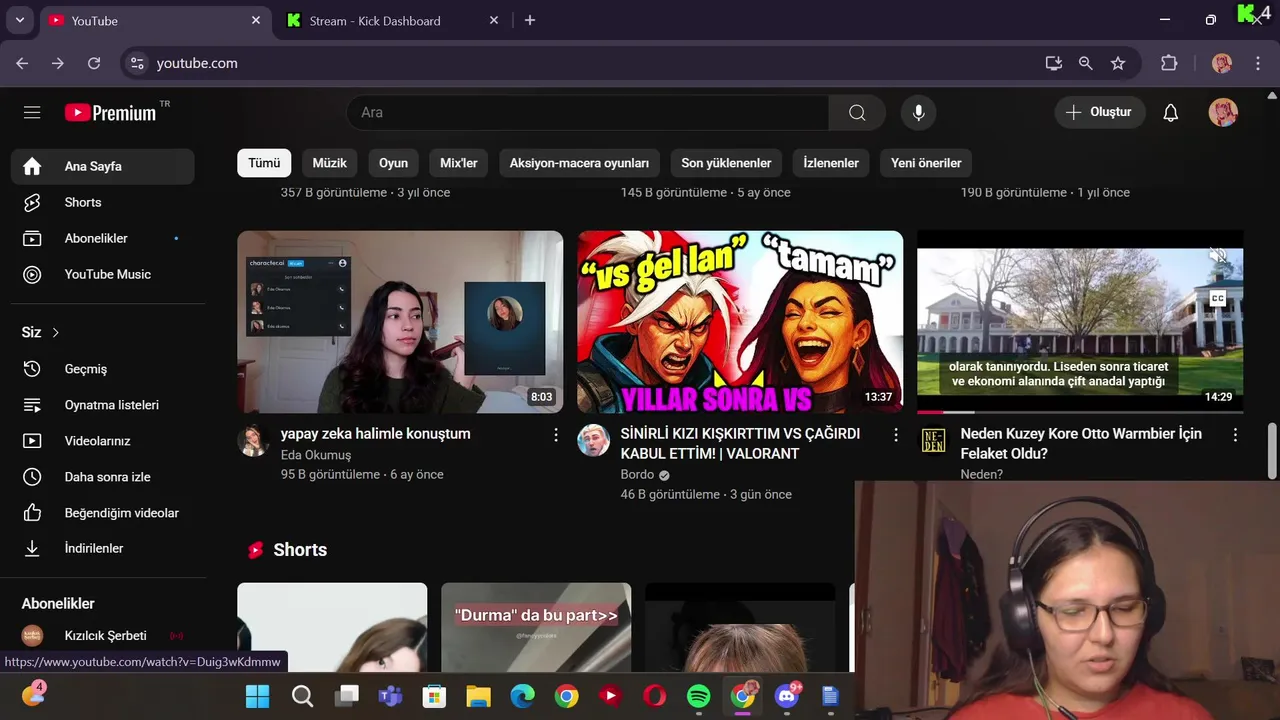This screenshot has width=1280, height=720.
Task: Expand the Siz section chevron
Action: click(56, 332)
